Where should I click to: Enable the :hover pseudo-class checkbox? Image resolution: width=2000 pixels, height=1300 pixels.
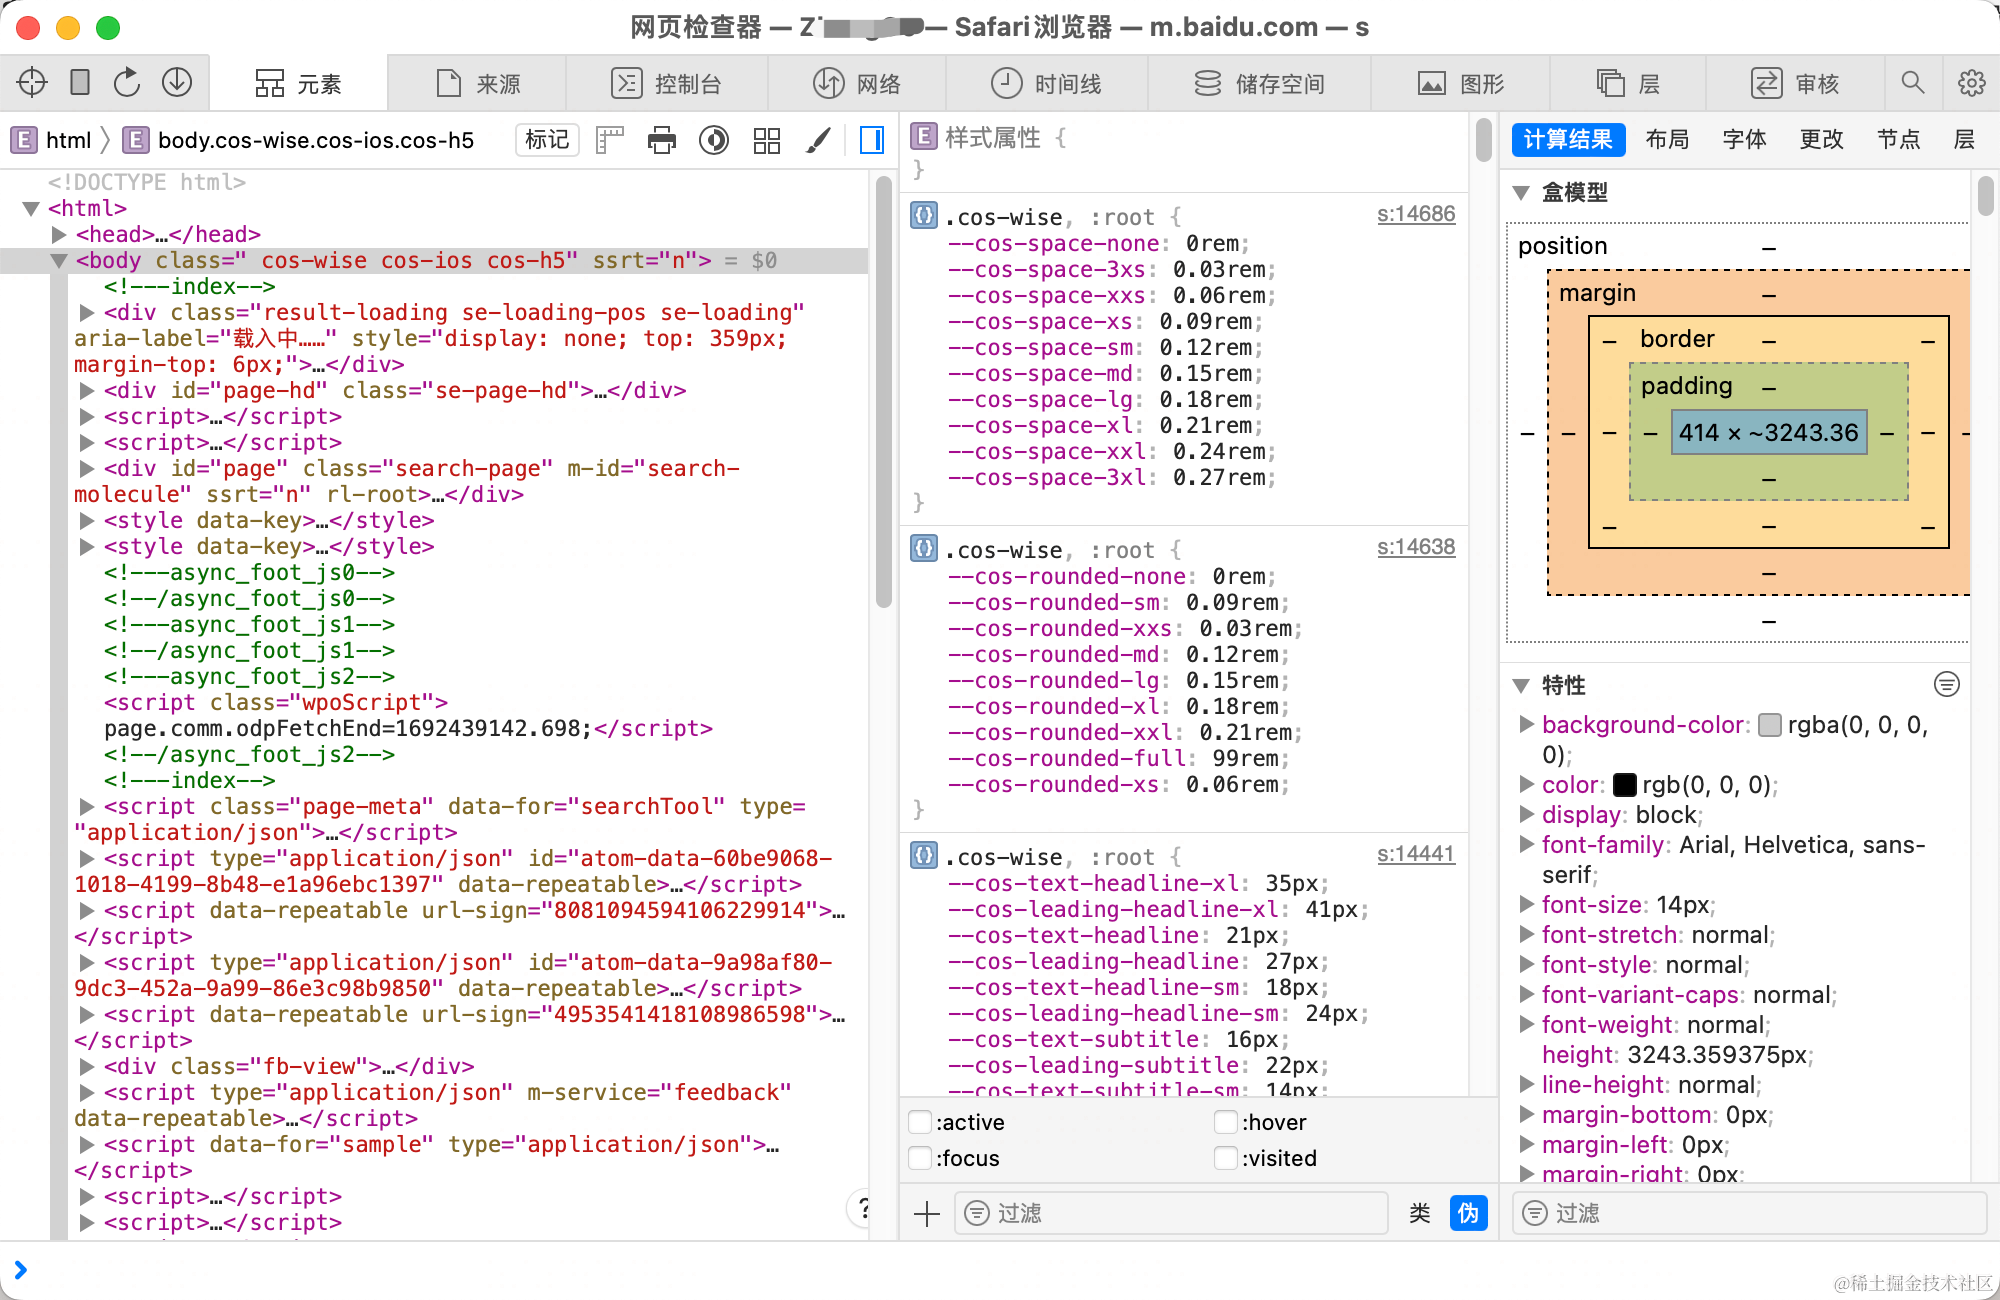pos(1225,1122)
